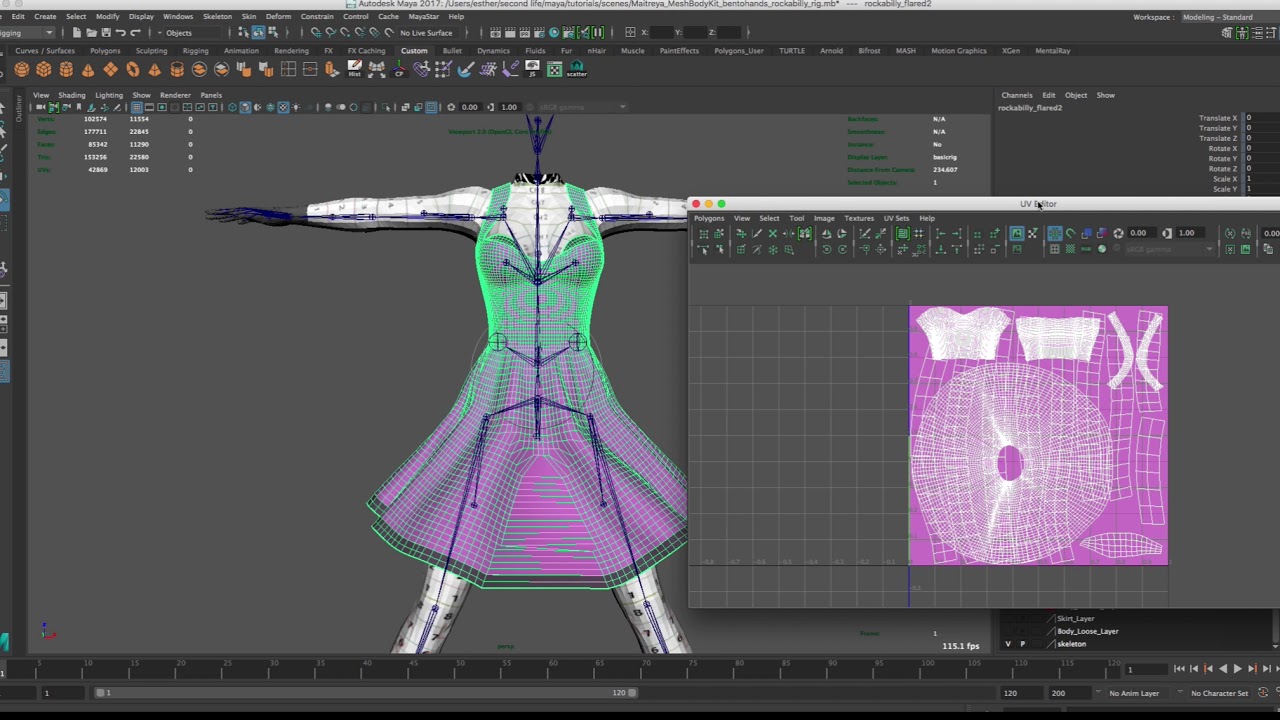Image resolution: width=1280 pixels, height=720 pixels.
Task: Open UV Editor sRGB gamma dropdown
Action: (1170, 249)
